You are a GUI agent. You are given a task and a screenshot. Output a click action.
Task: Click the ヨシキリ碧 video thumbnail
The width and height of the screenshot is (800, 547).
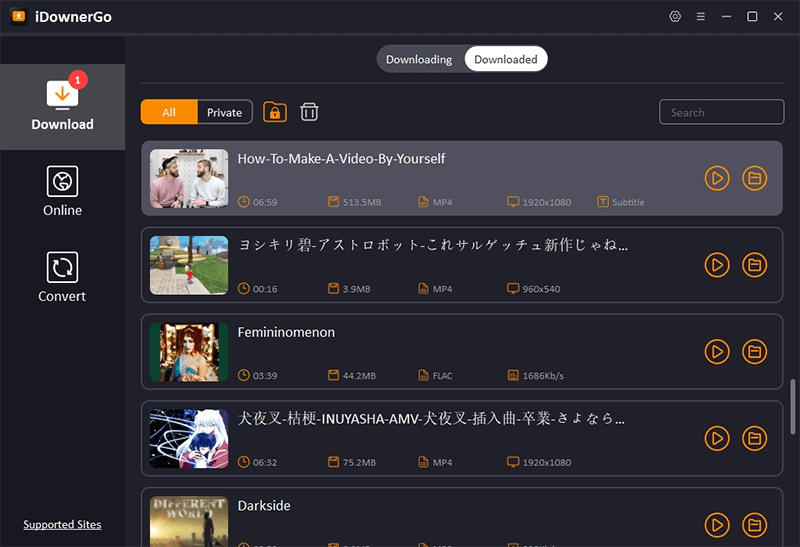click(x=189, y=265)
